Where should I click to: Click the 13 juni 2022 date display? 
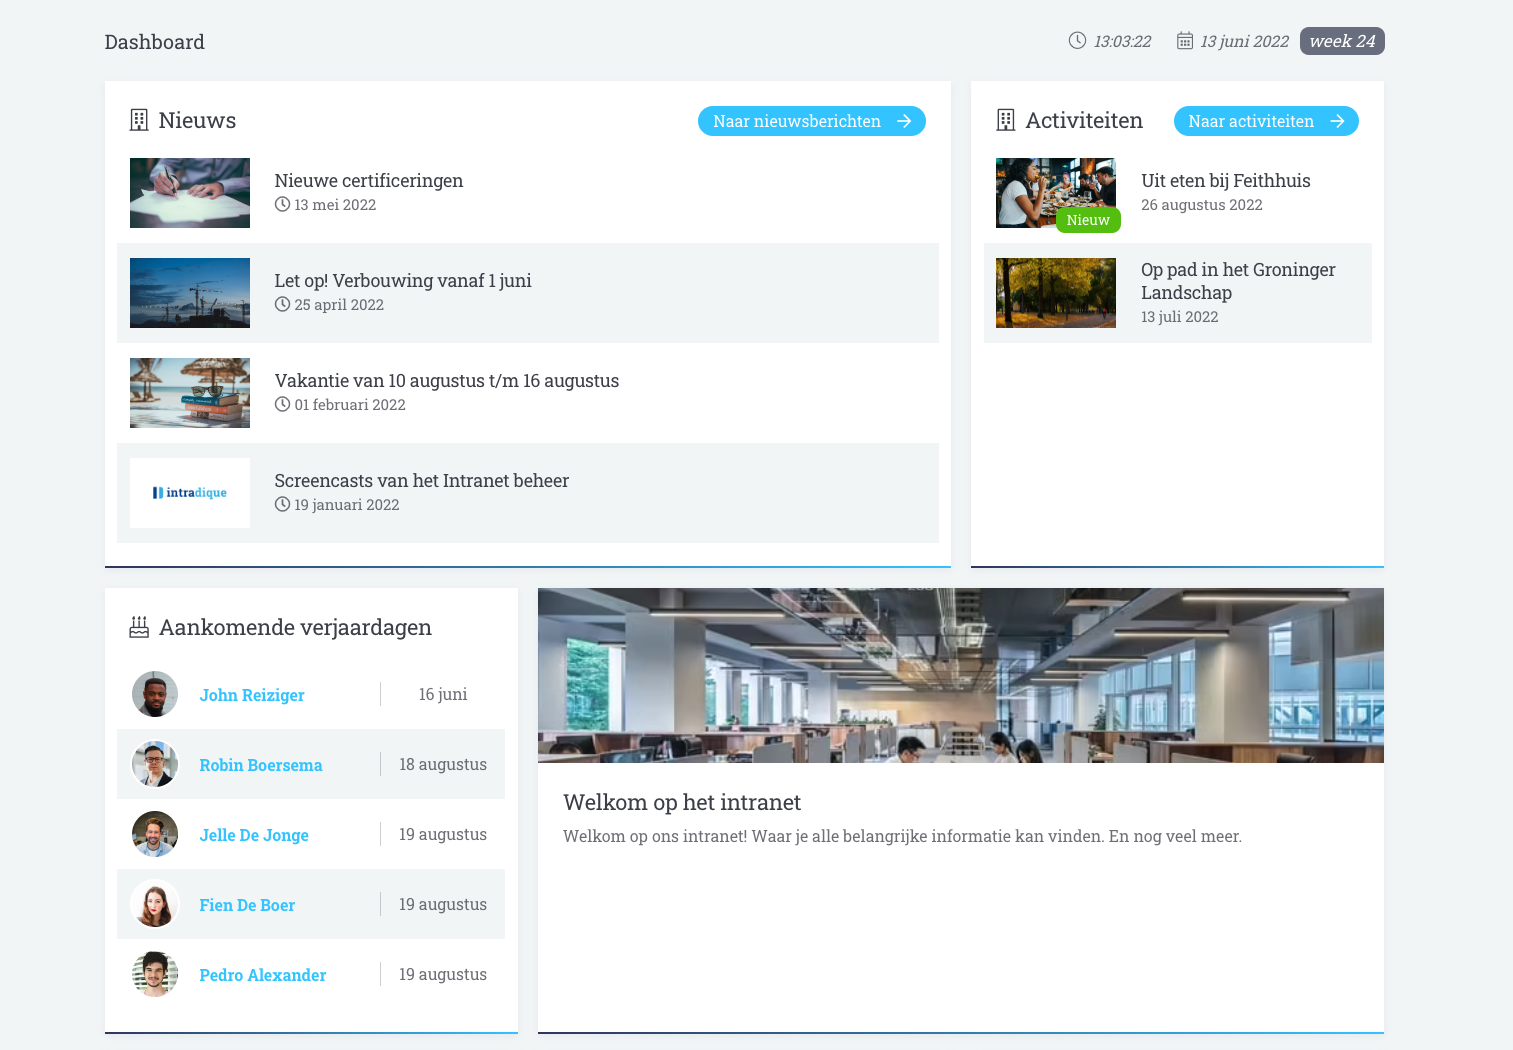(1245, 41)
